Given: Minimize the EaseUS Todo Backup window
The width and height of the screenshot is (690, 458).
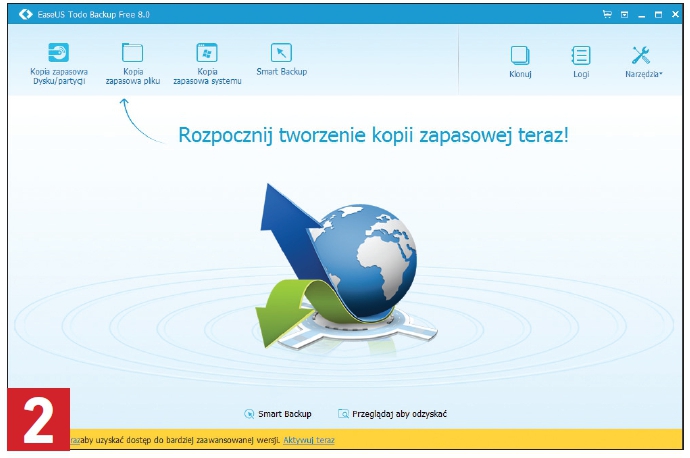Looking at the screenshot, I should 642,15.
